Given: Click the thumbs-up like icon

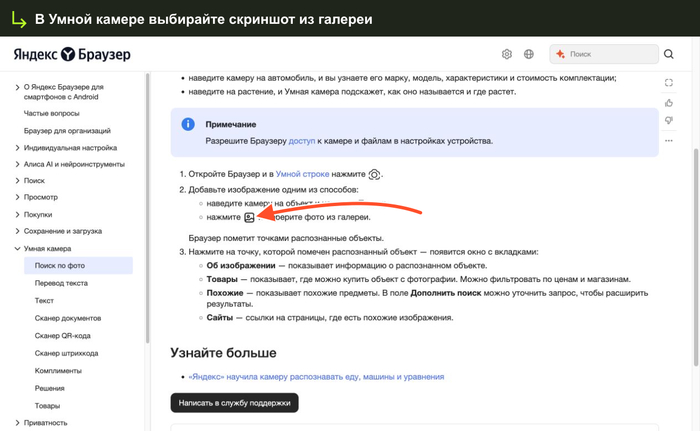Looking at the screenshot, I should point(668,103).
